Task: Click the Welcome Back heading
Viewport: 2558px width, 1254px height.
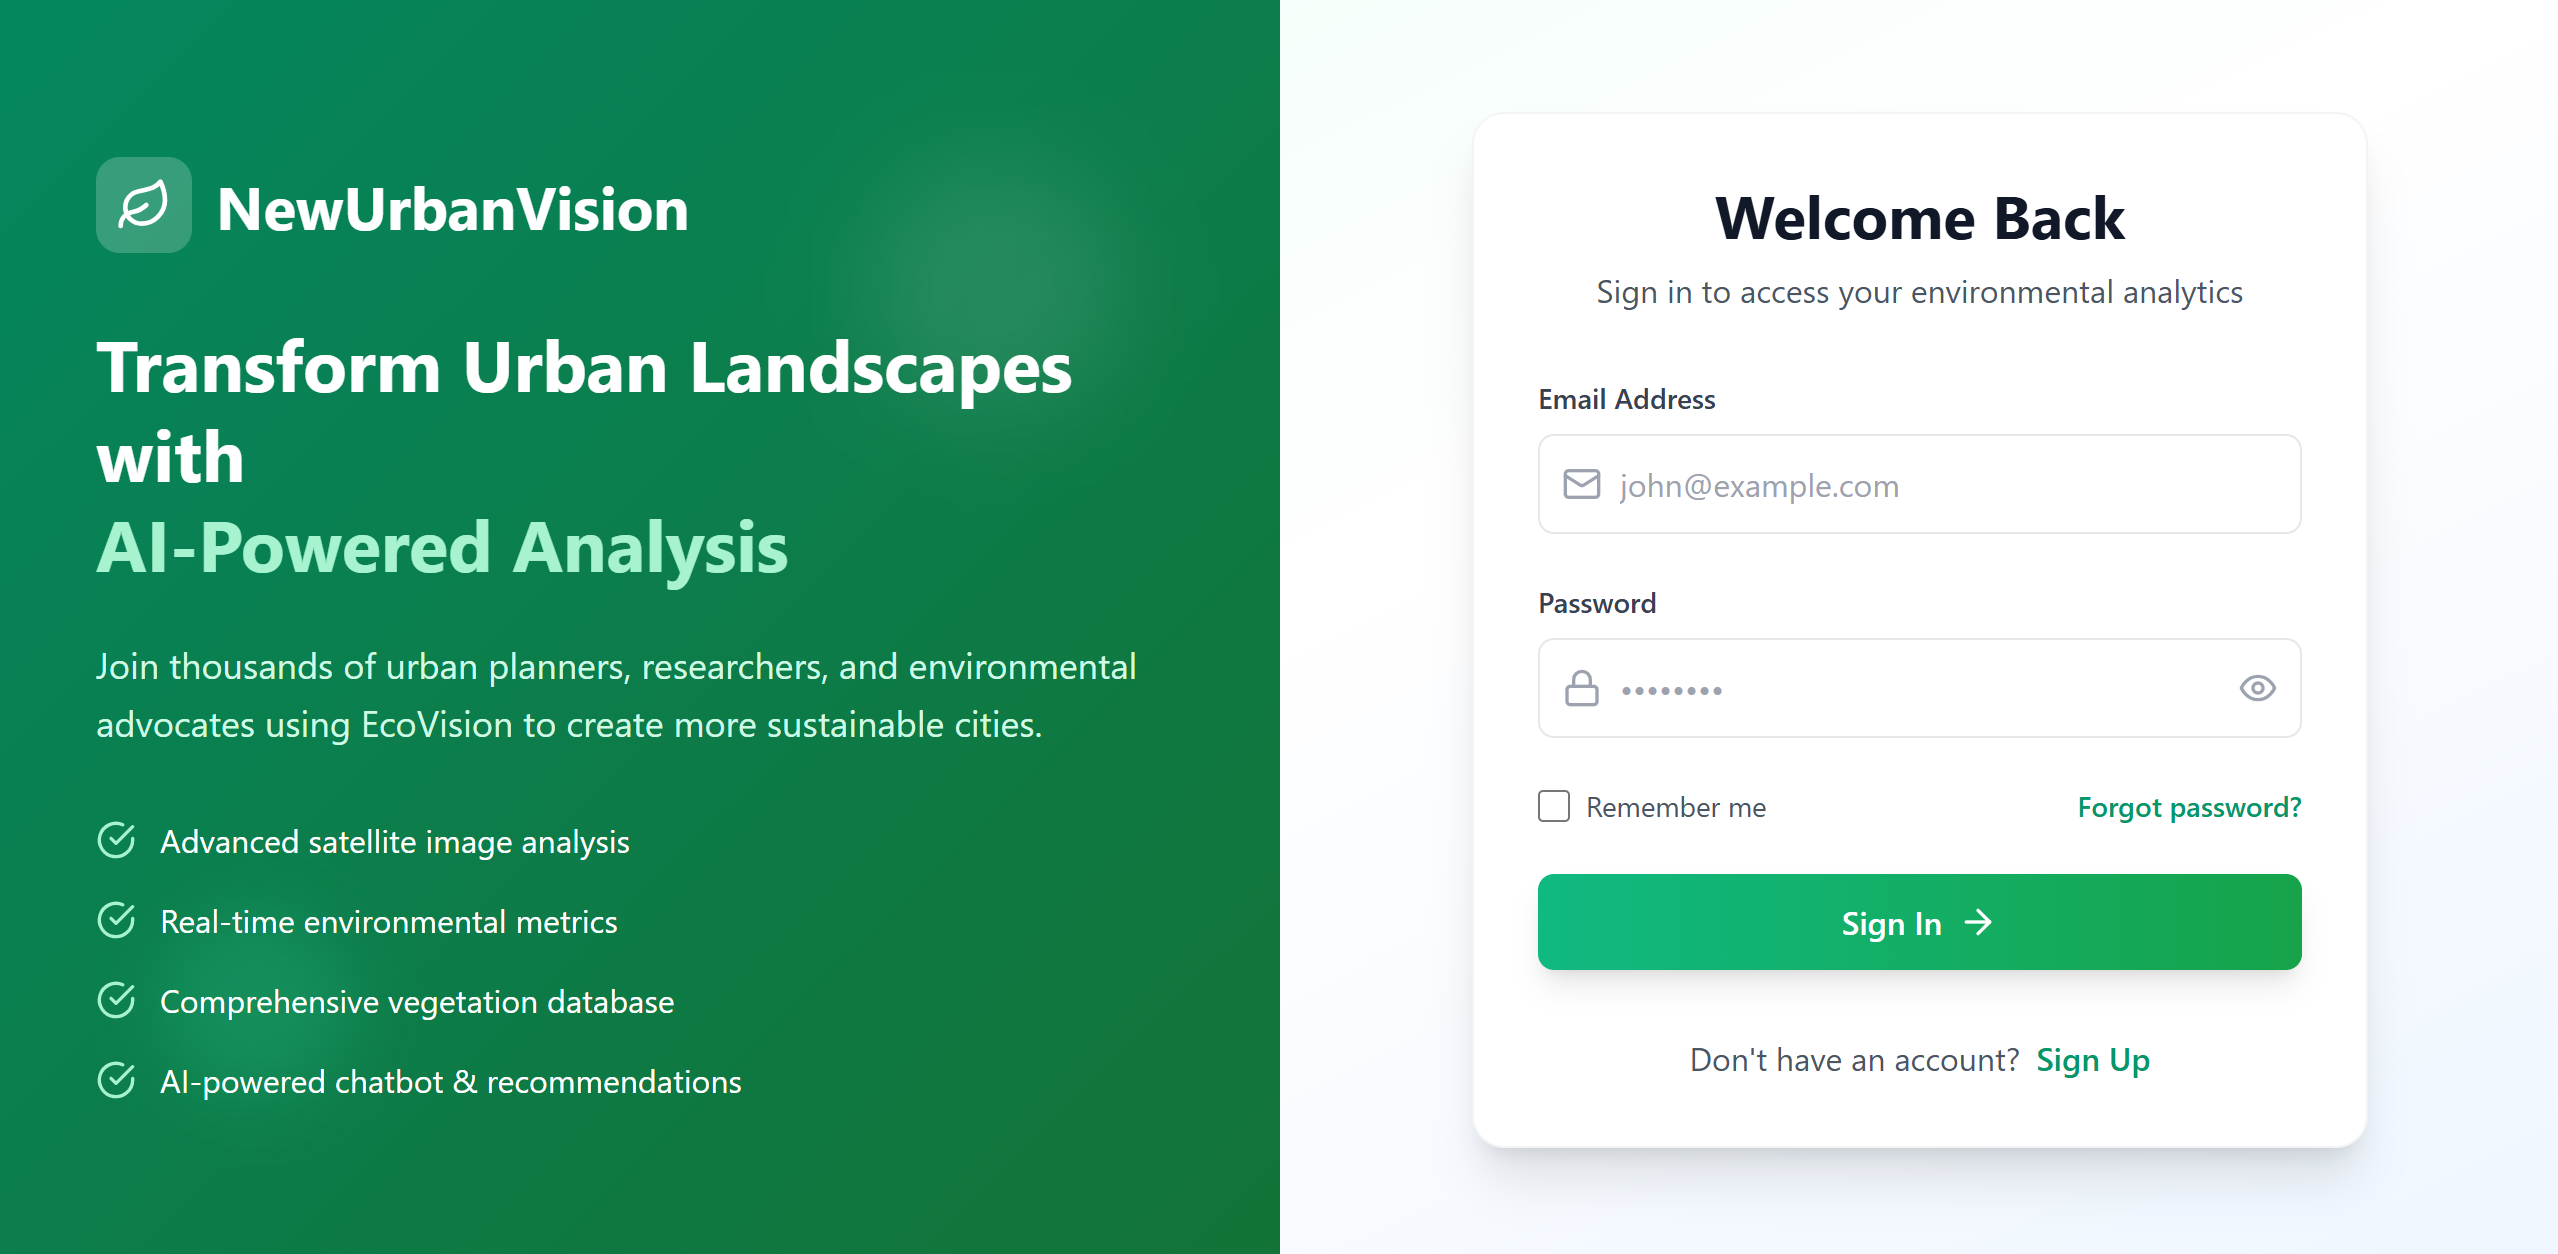Action: (x=1919, y=218)
